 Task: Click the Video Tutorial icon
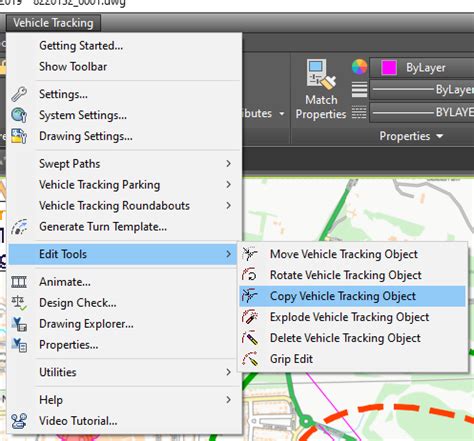pyautogui.click(x=19, y=421)
